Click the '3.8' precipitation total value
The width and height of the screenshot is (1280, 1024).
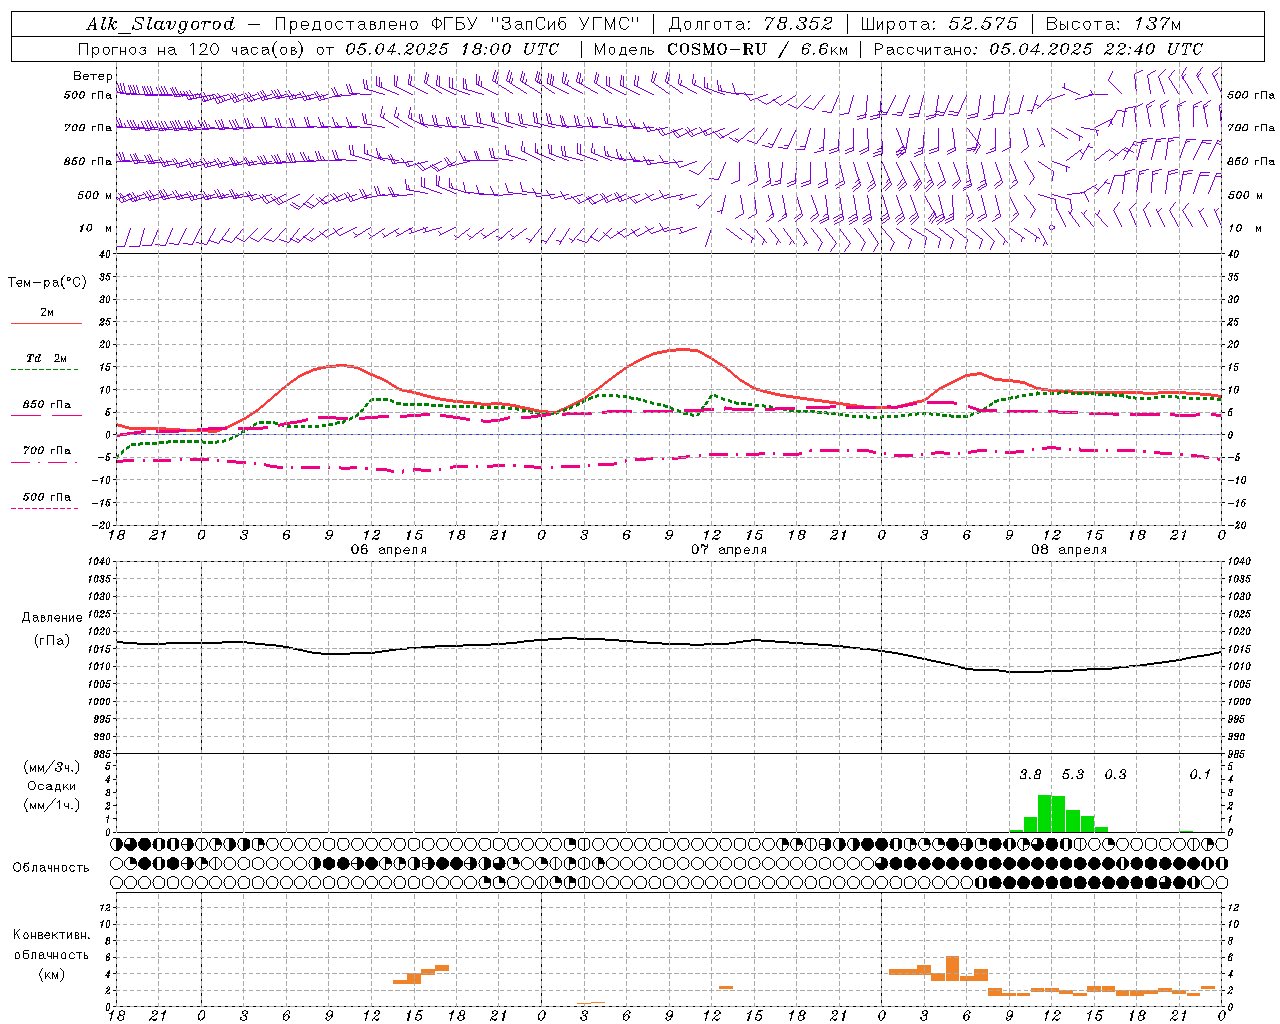click(1030, 775)
